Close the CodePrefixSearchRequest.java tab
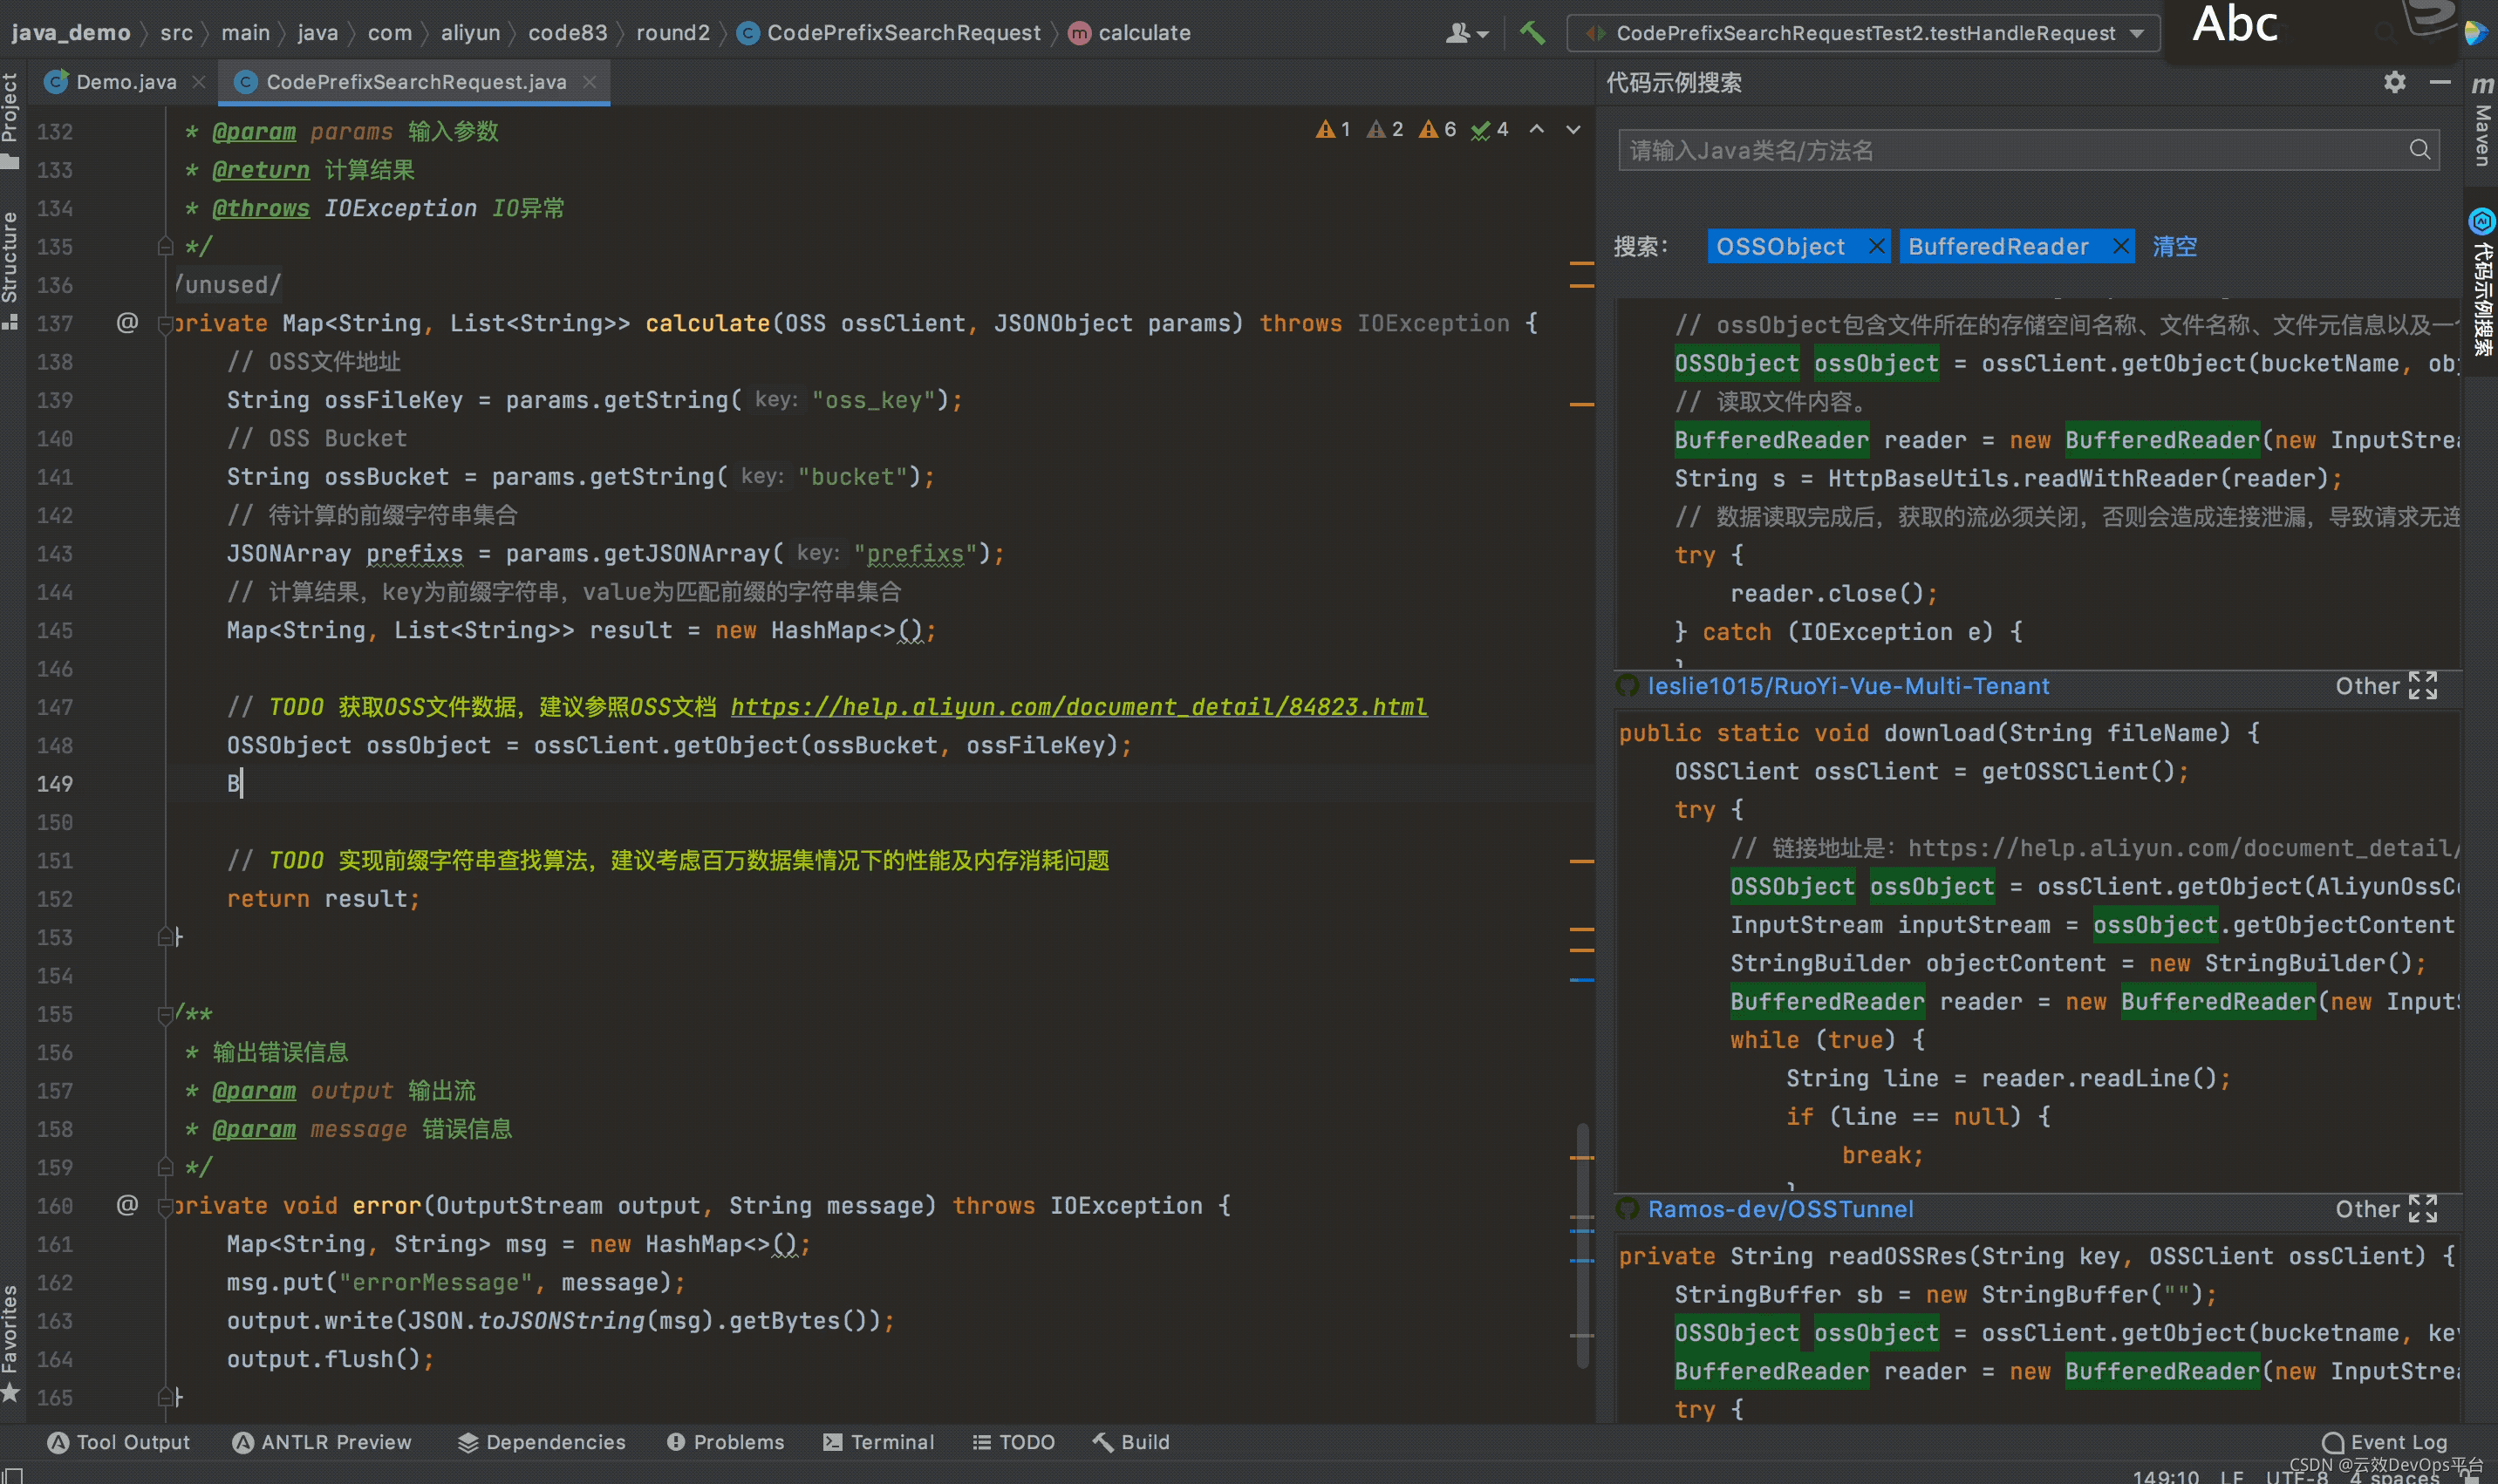Viewport: 2498px width, 1484px height. pos(590,82)
